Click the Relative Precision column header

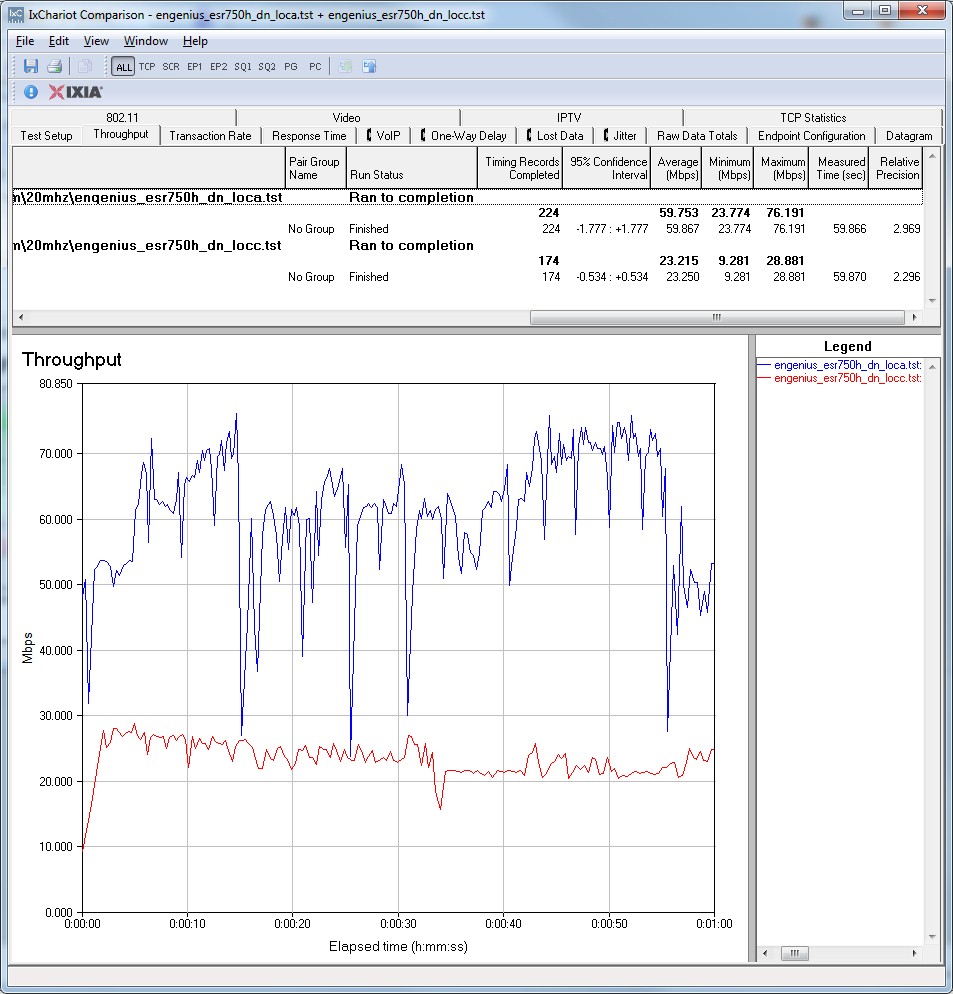tap(897, 168)
